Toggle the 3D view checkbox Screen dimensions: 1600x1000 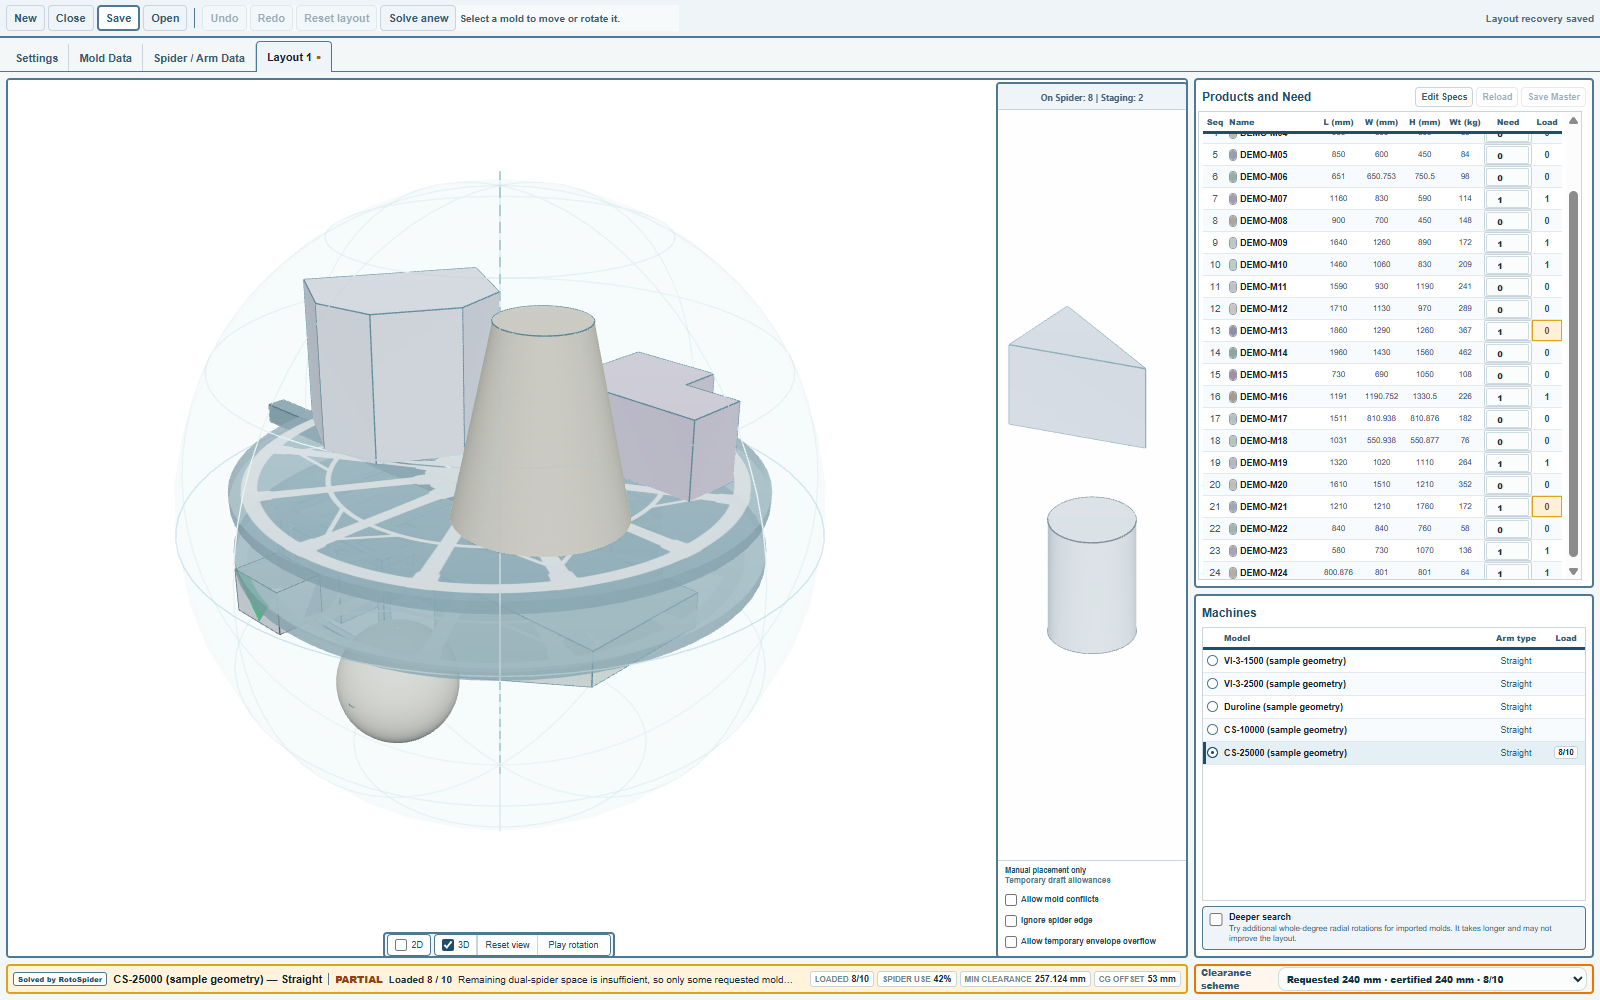tap(448, 945)
